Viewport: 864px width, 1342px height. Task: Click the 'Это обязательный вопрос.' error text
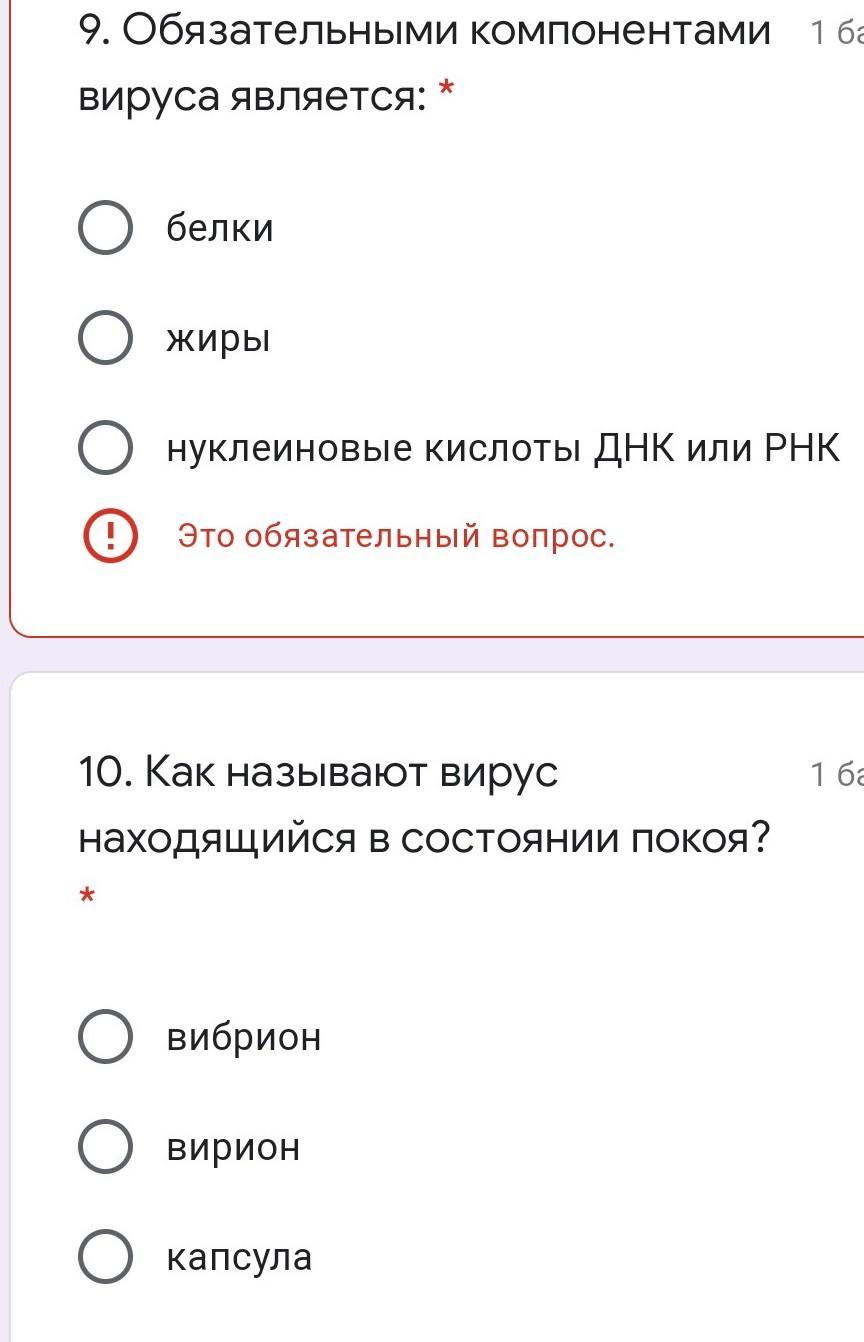(x=396, y=537)
